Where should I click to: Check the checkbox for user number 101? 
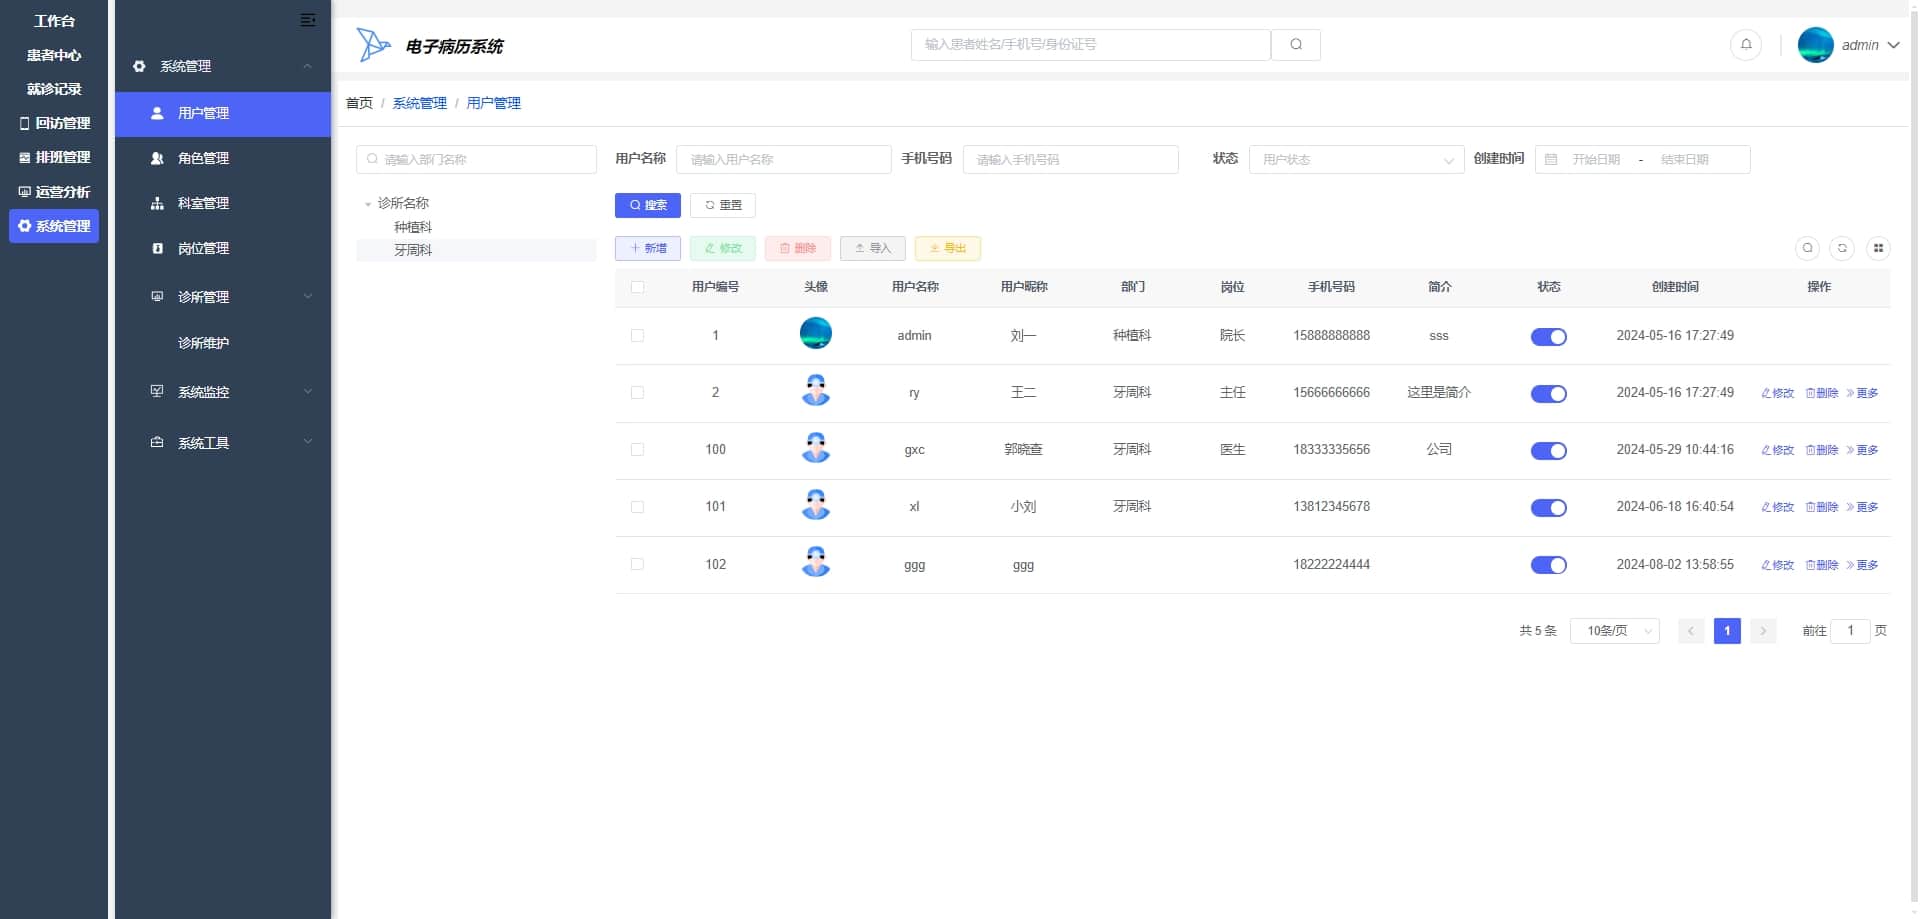(637, 507)
